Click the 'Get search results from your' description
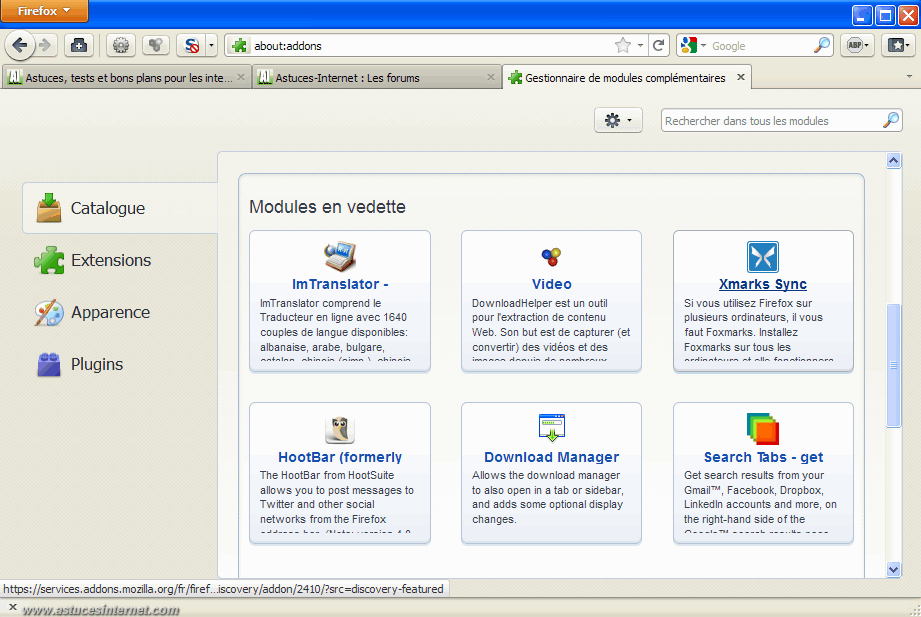The image size is (921, 617). [x=761, y=501]
